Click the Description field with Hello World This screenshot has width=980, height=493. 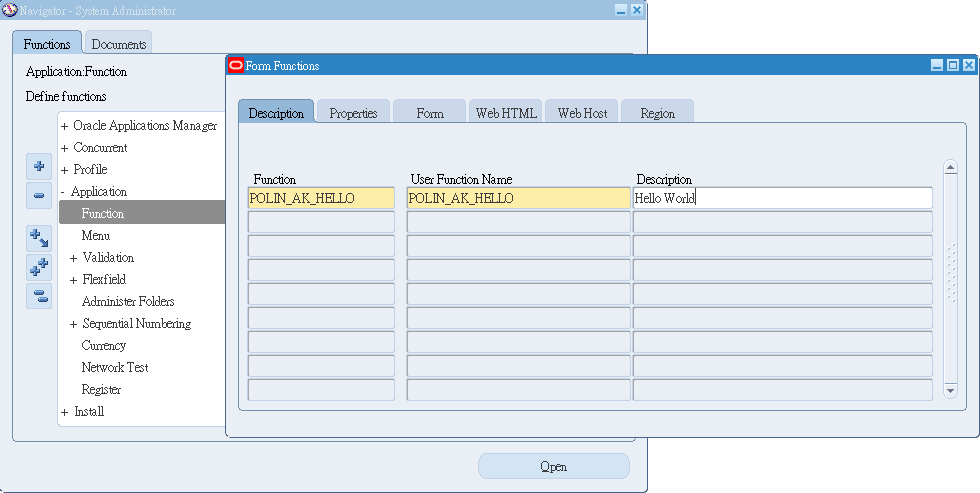(x=782, y=198)
